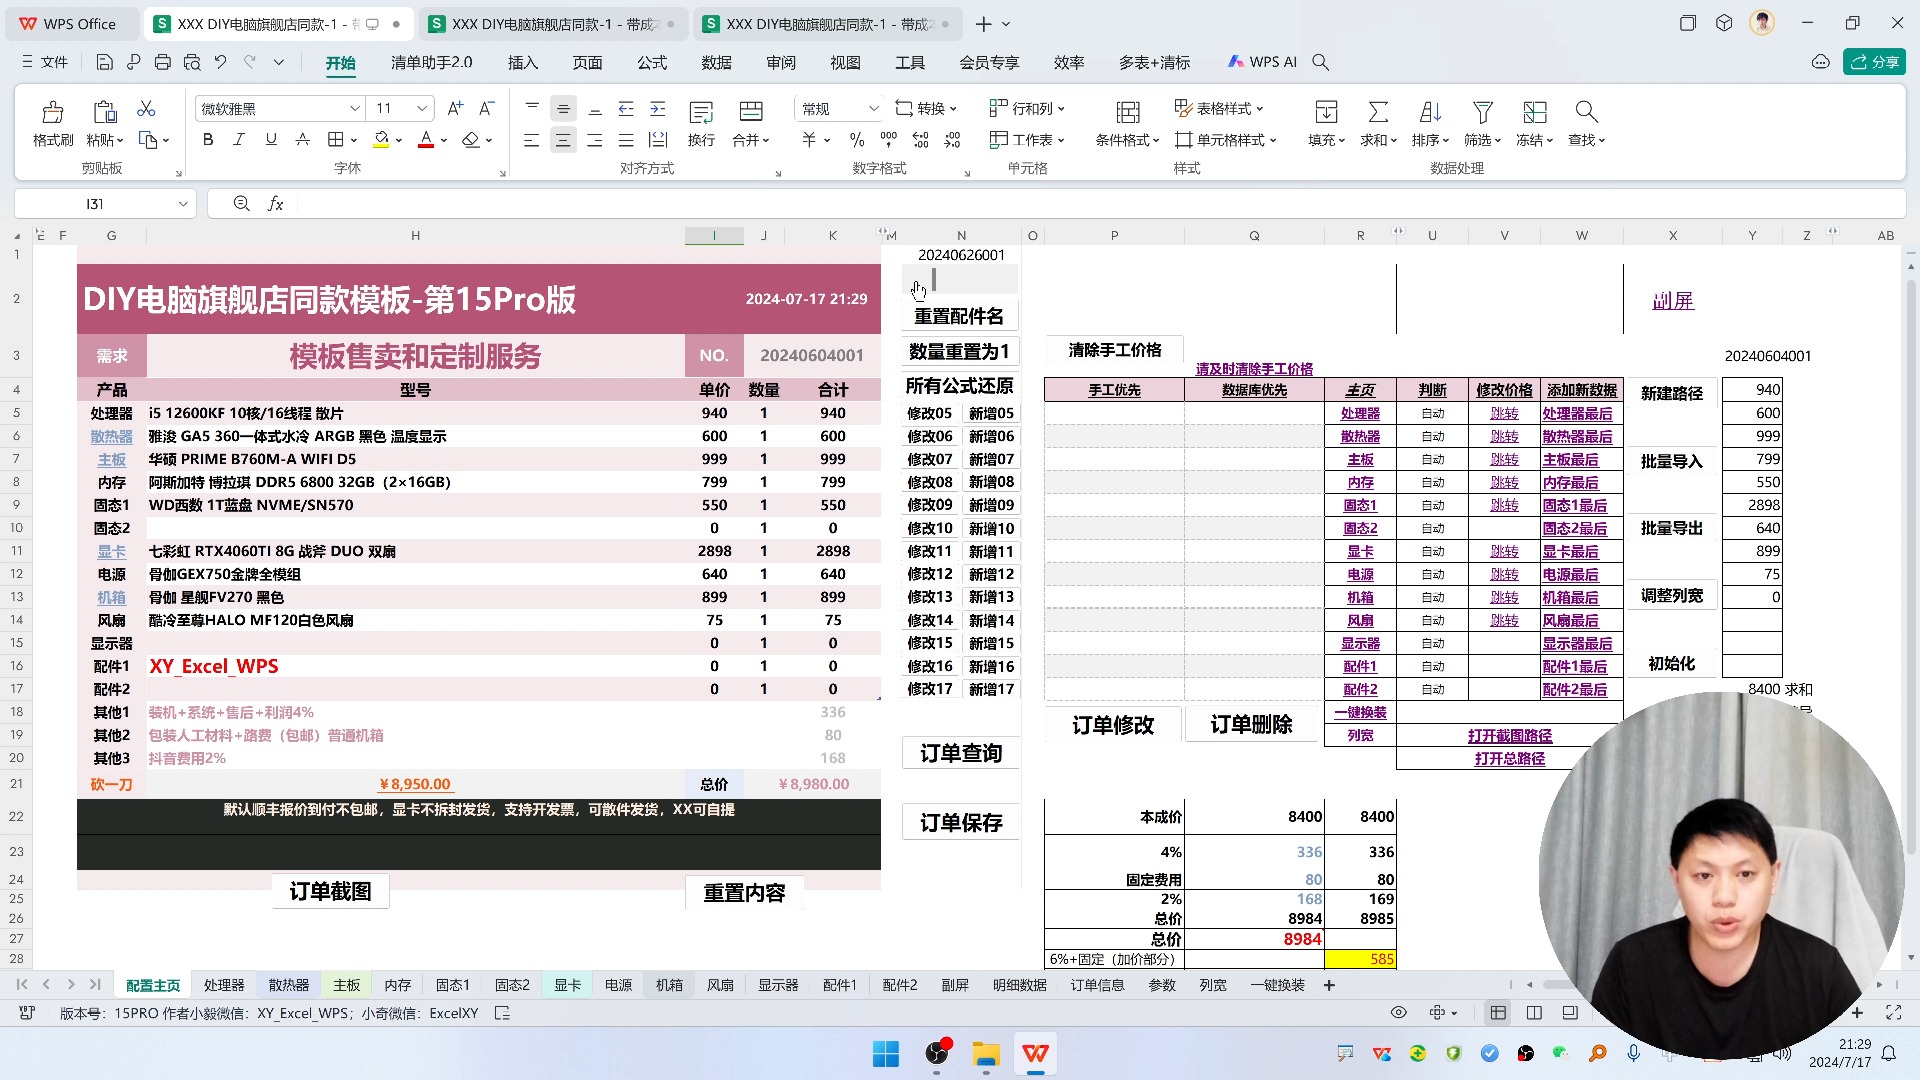
Task: Open the font name dropdown 微软雅黑
Action: (x=355, y=109)
